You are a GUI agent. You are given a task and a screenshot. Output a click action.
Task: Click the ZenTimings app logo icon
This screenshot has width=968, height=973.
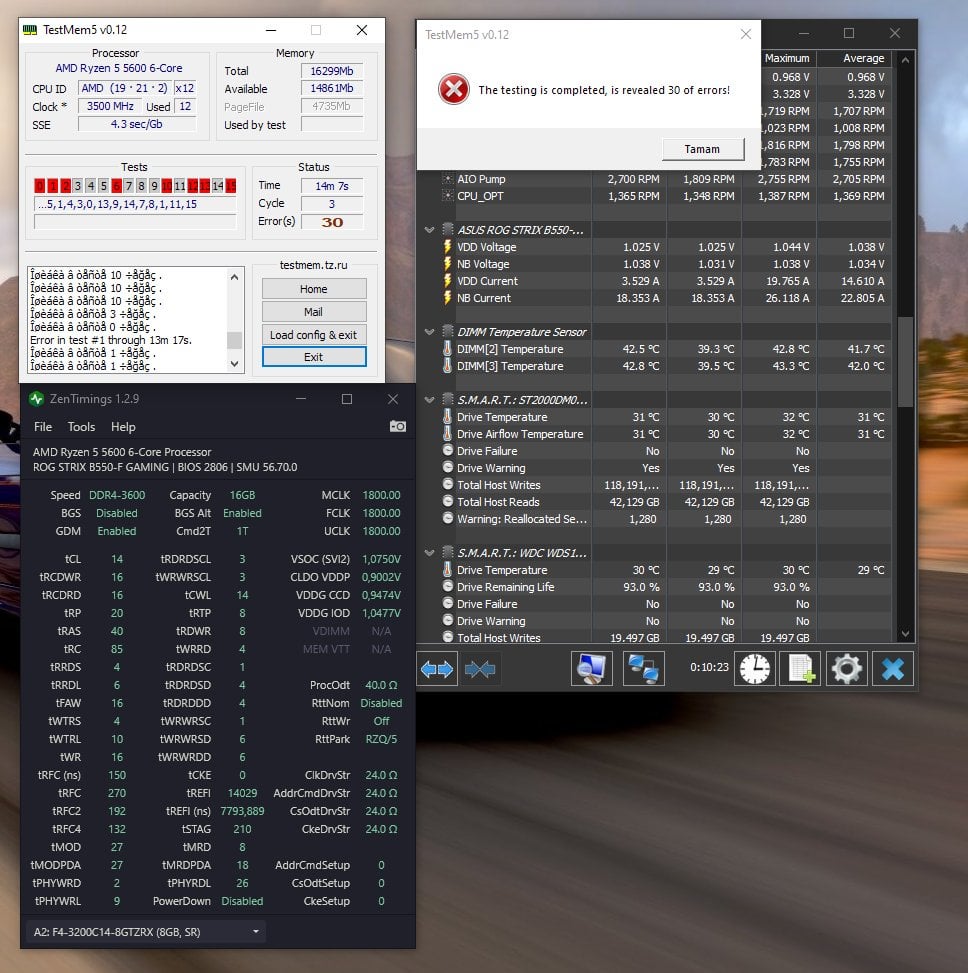(x=37, y=399)
